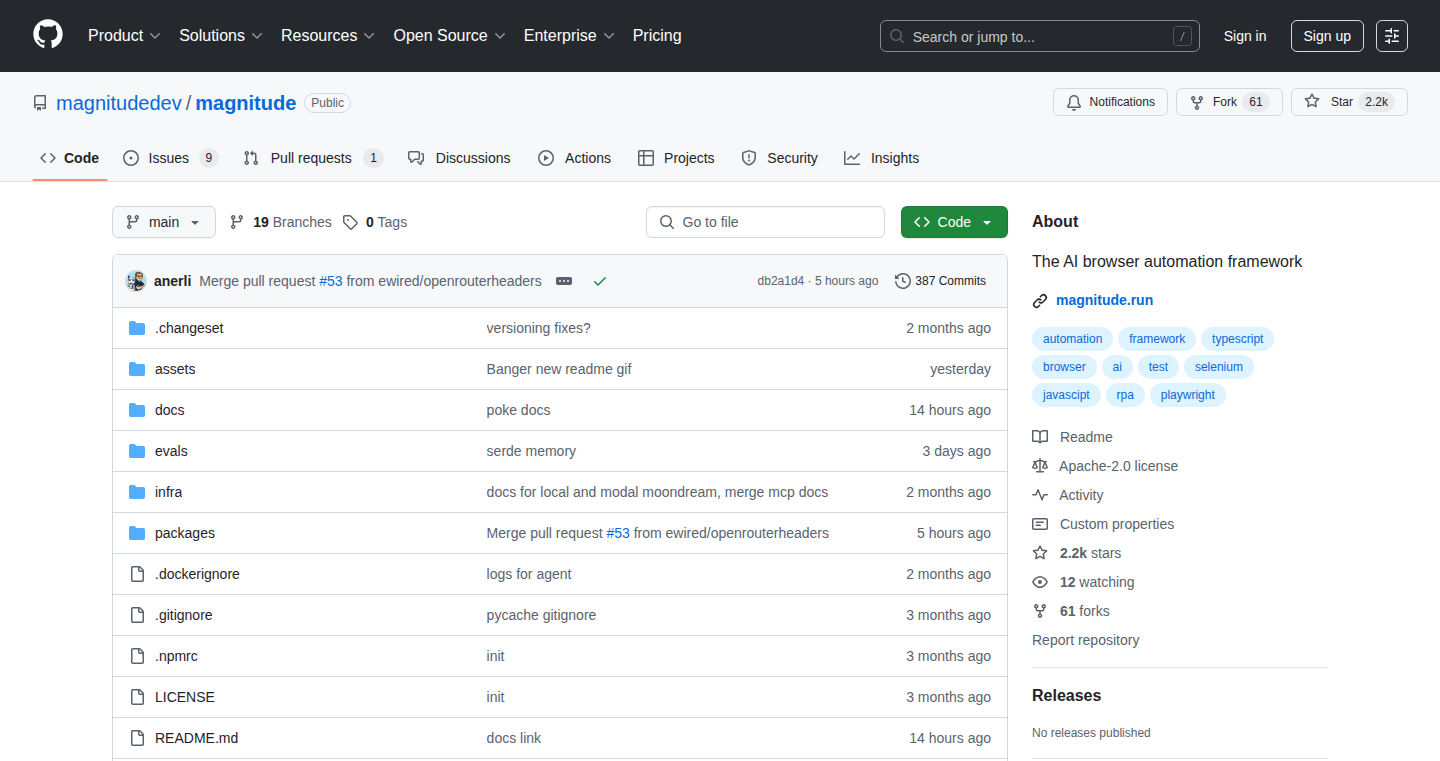Click the GitHub octocat logo

point(48,35)
